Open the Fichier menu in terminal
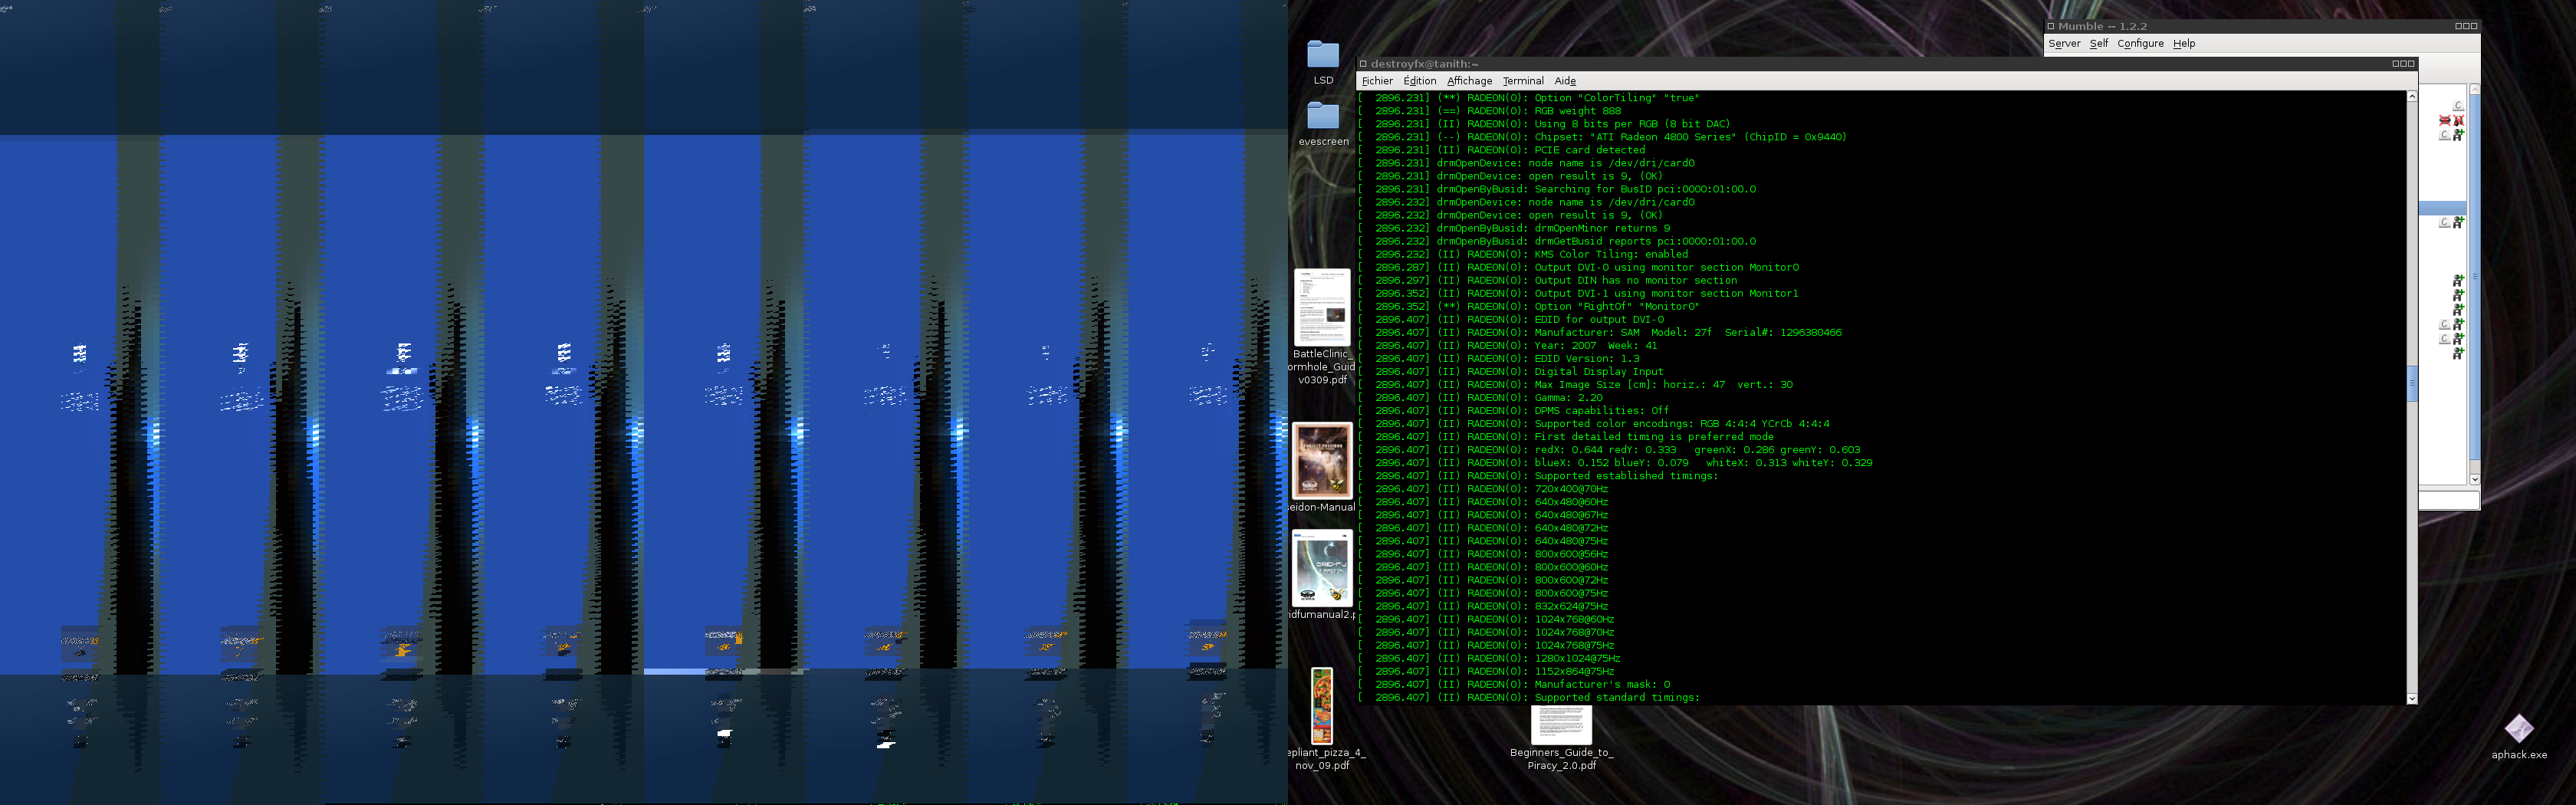This screenshot has width=2576, height=805. tap(1377, 81)
